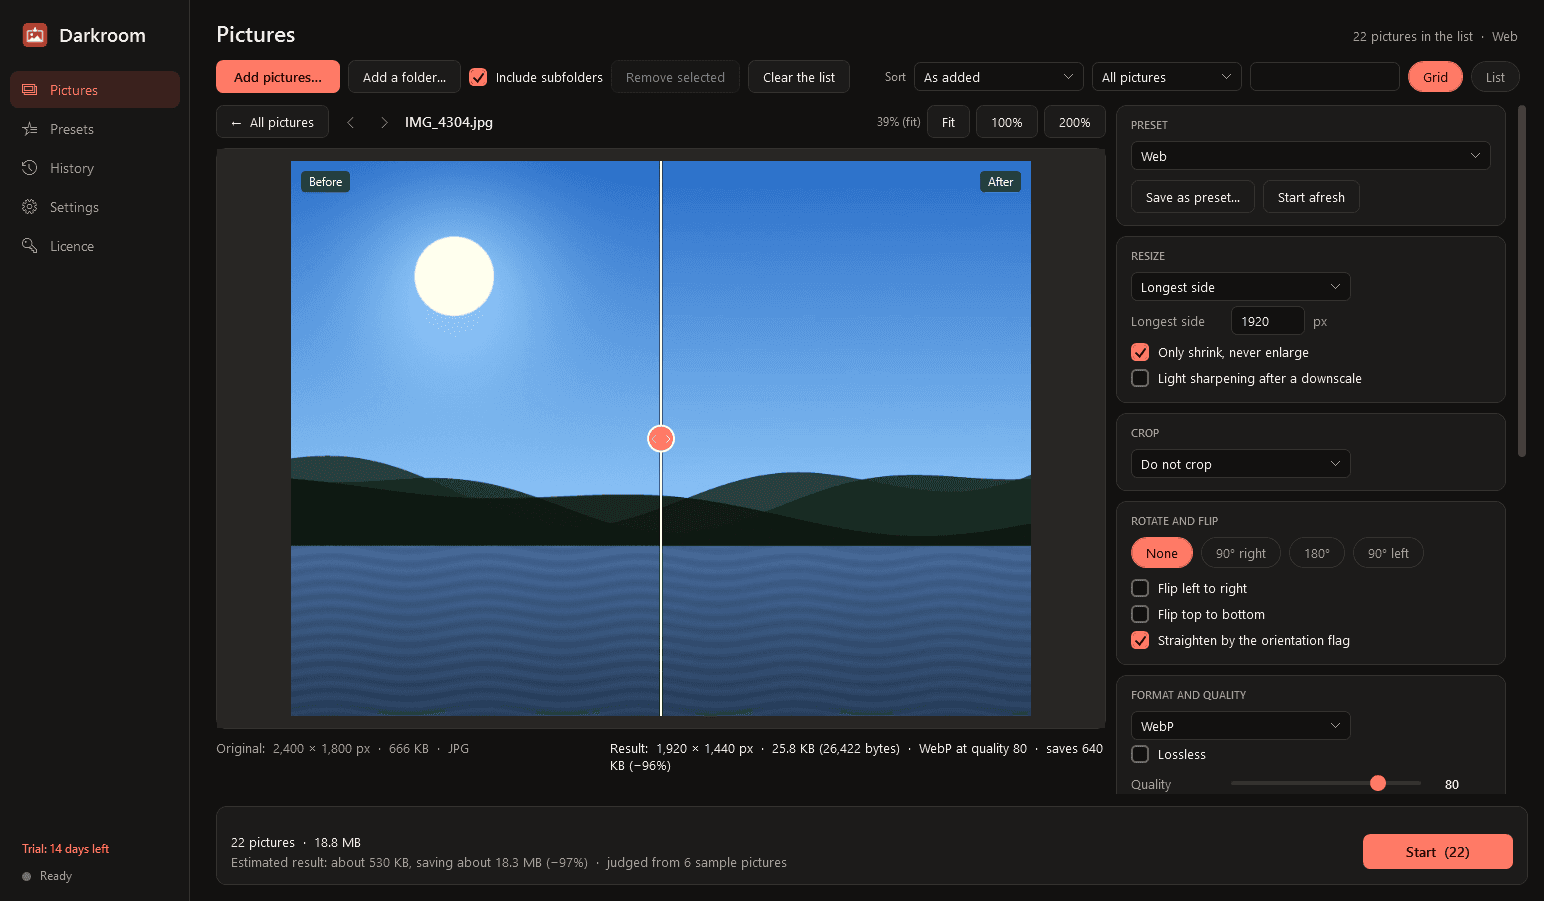The height and width of the screenshot is (901, 1544).
Task: Open the Sort 'As added' dropdown
Action: [x=999, y=77]
